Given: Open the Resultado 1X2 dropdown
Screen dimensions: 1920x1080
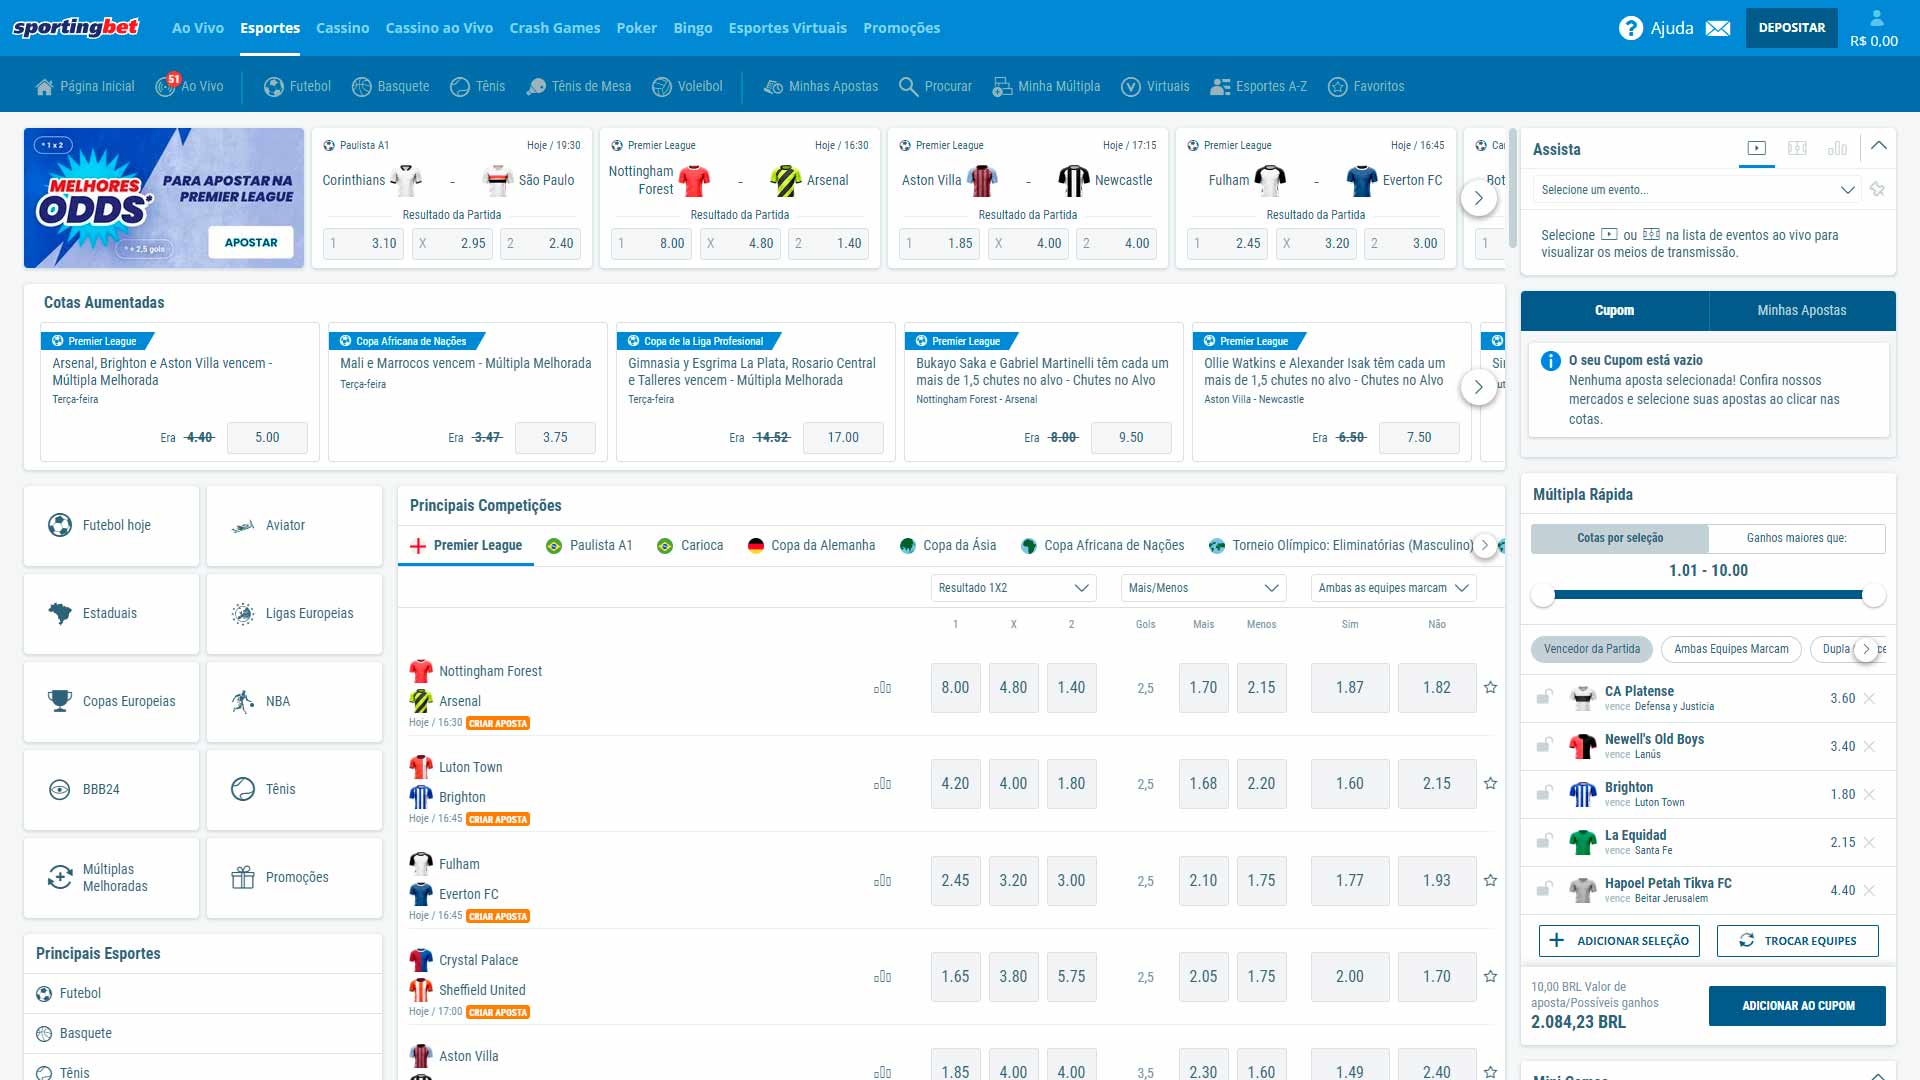Looking at the screenshot, I should pos(1012,588).
